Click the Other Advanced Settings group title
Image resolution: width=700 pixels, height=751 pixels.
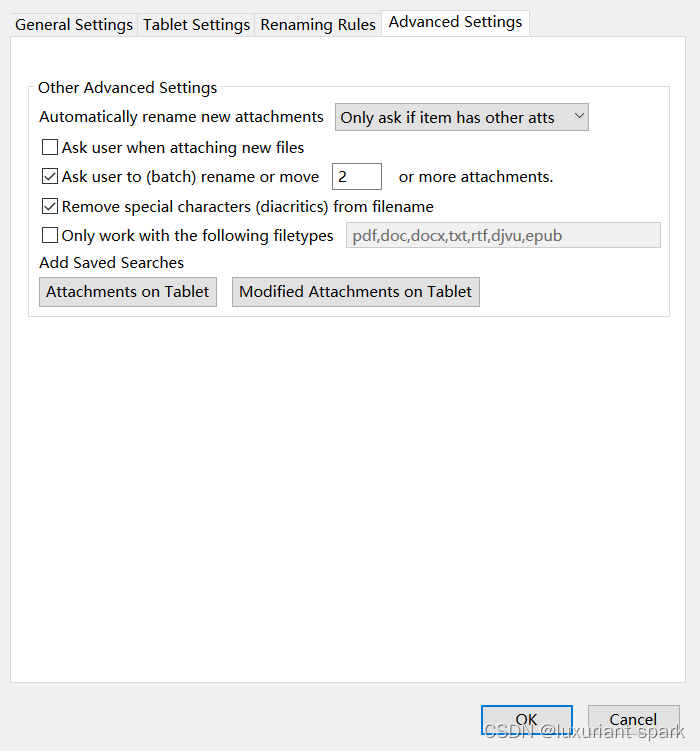(x=127, y=88)
